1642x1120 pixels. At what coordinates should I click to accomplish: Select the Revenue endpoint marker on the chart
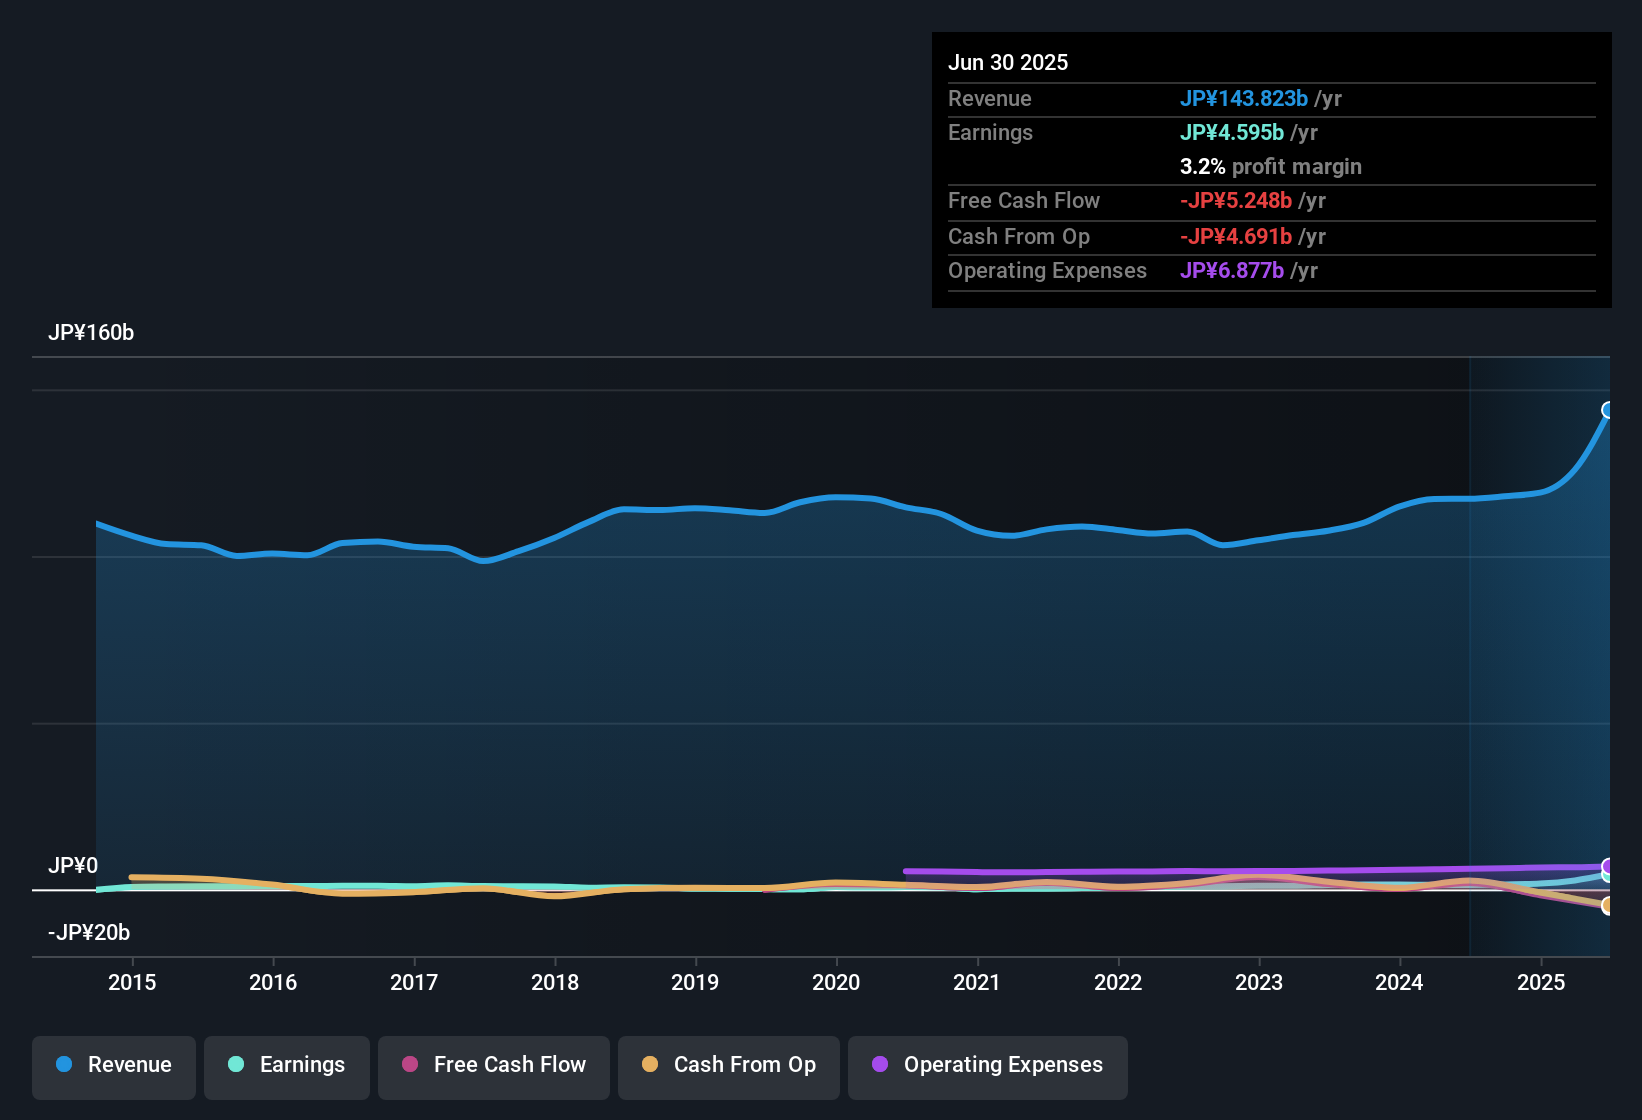(1607, 409)
